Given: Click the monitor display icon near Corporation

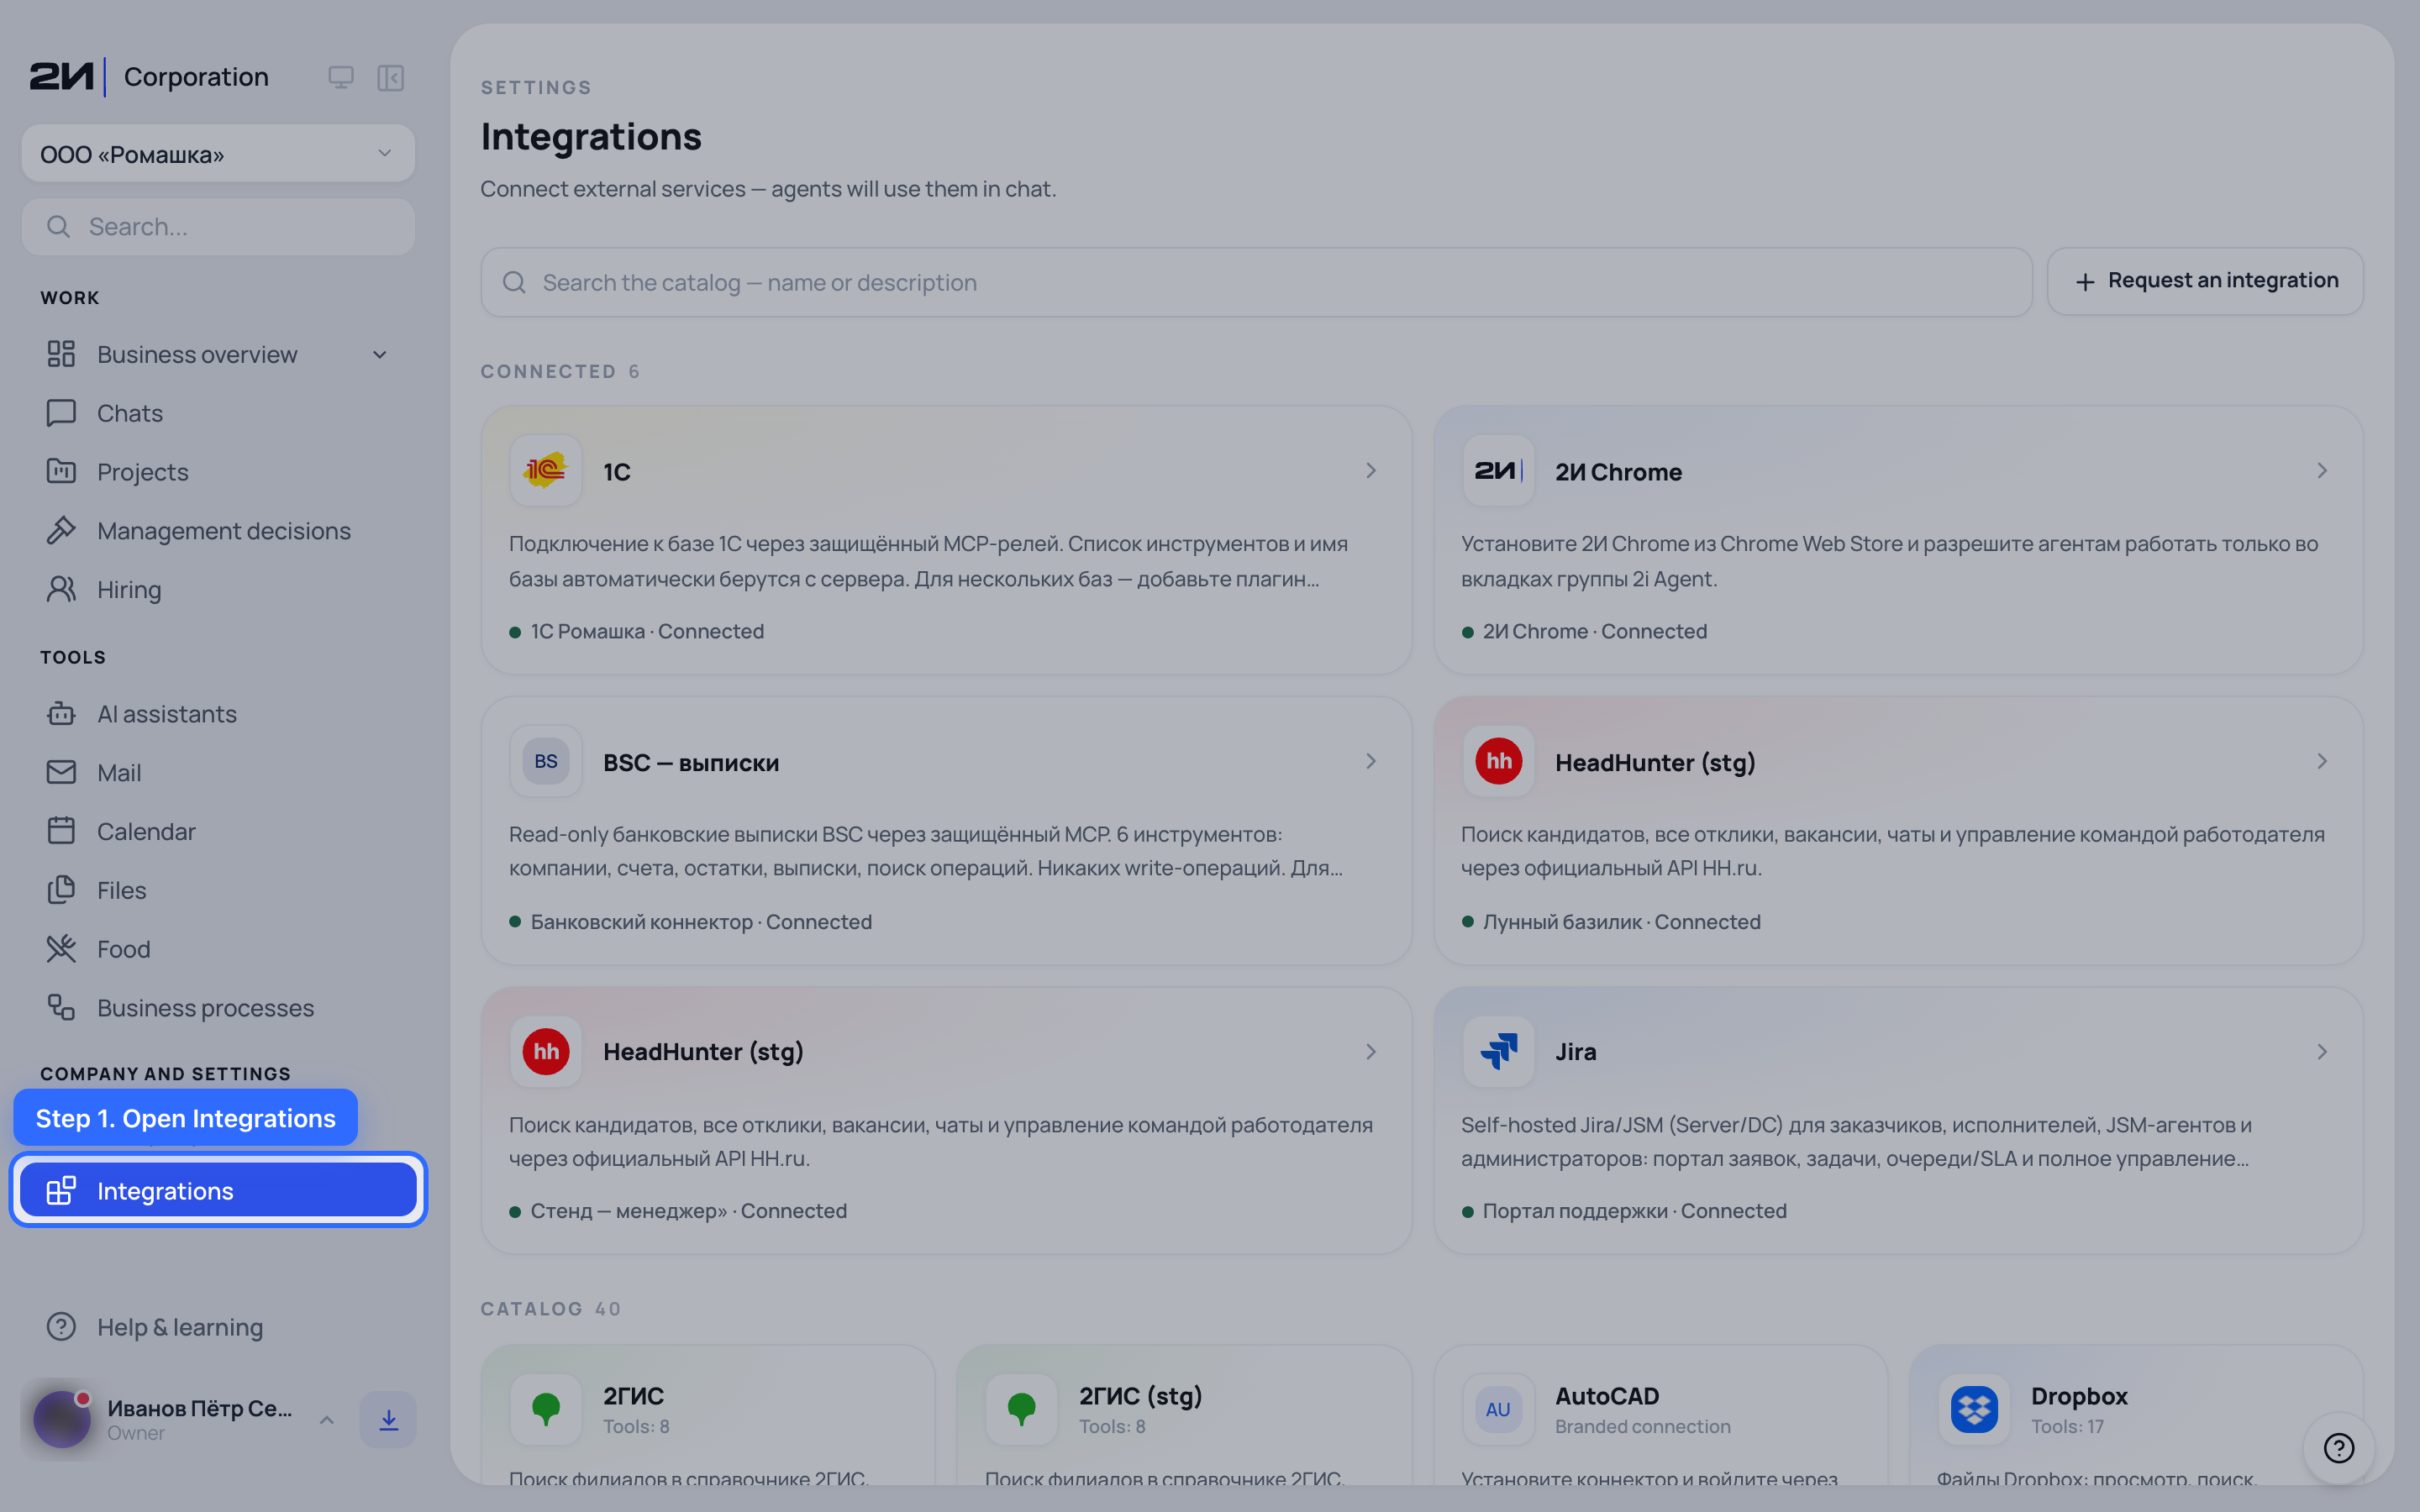Looking at the screenshot, I should click(341, 78).
